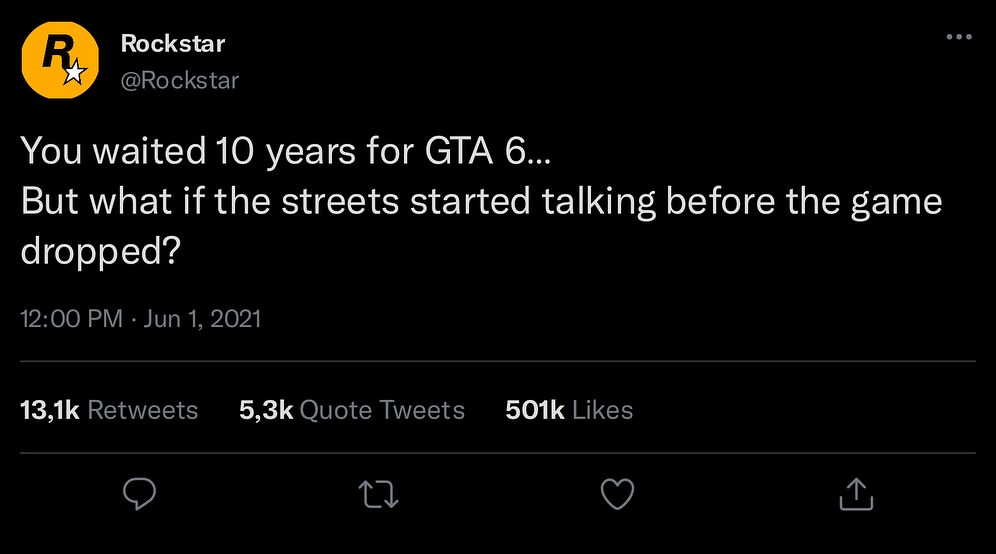Select the 12:00 PM timestamp
The height and width of the screenshot is (554, 996).
coord(72,318)
